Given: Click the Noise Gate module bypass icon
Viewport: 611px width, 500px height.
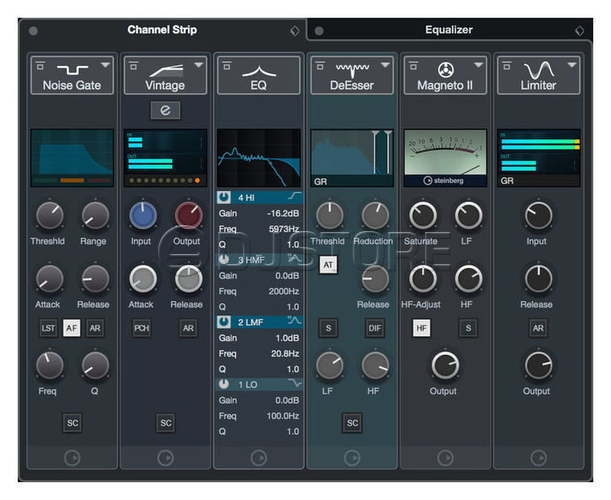Looking at the screenshot, I should [x=40, y=65].
